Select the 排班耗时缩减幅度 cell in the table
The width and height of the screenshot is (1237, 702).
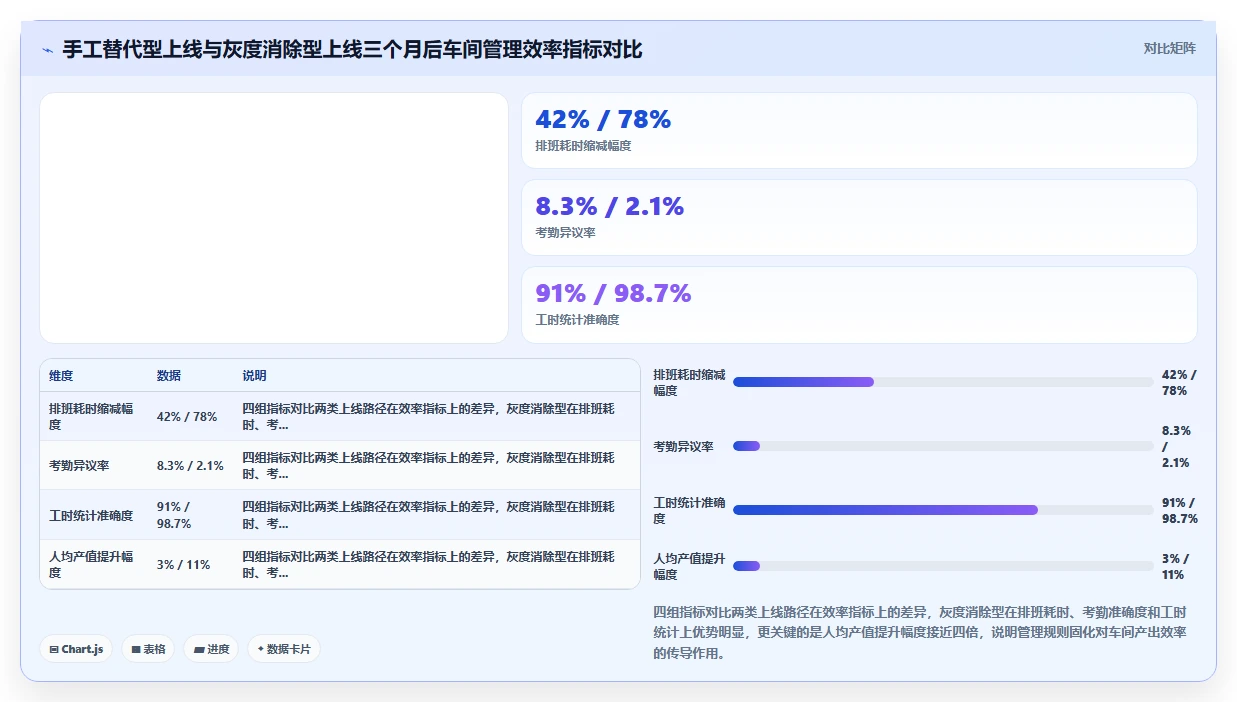pos(93,417)
